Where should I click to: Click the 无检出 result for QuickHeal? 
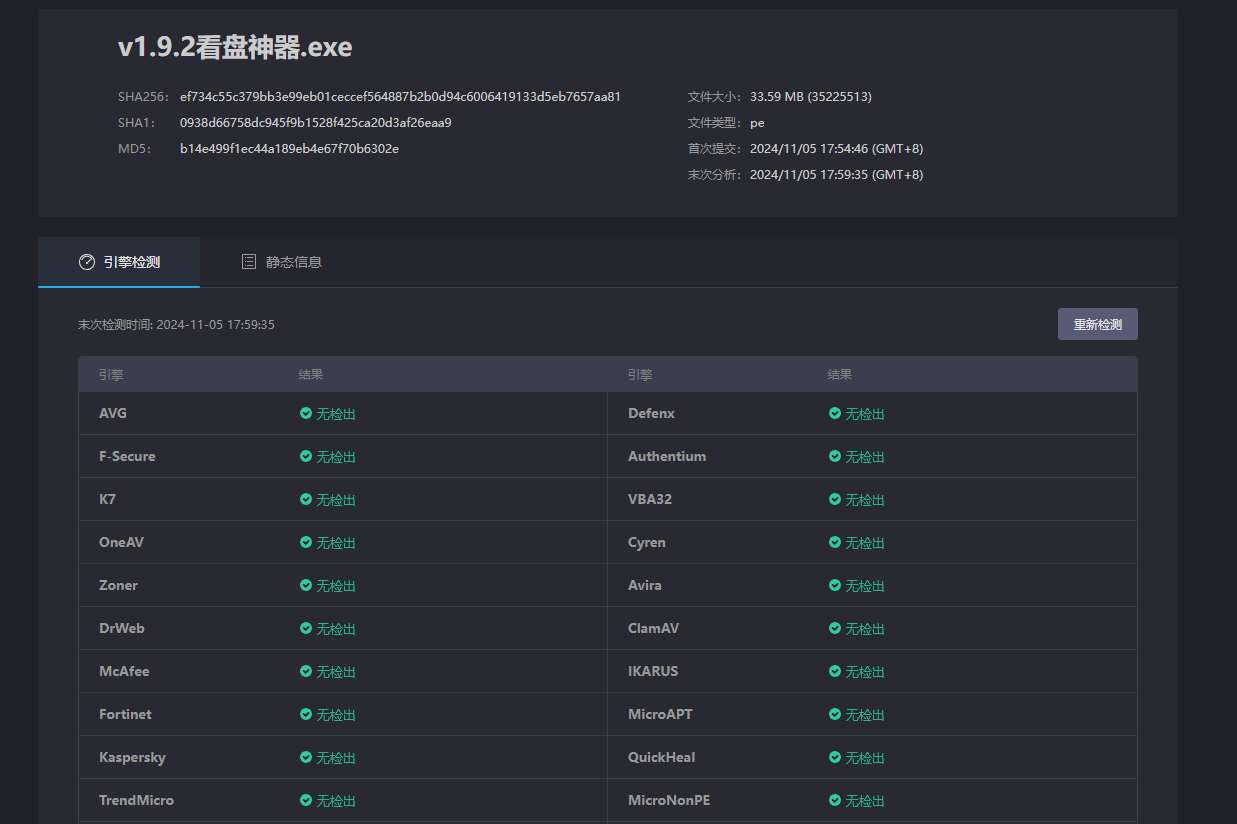[865, 758]
